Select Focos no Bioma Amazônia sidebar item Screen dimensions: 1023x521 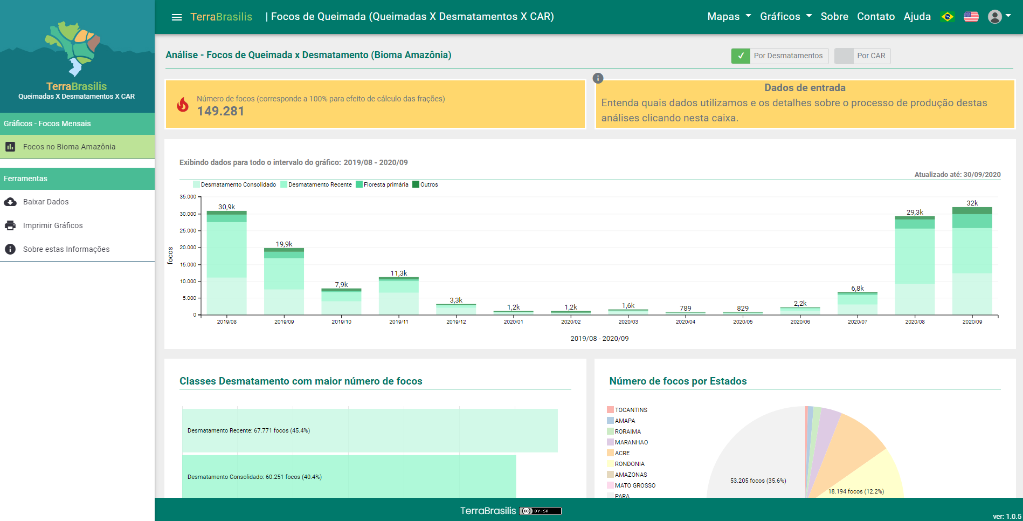[x=77, y=147]
